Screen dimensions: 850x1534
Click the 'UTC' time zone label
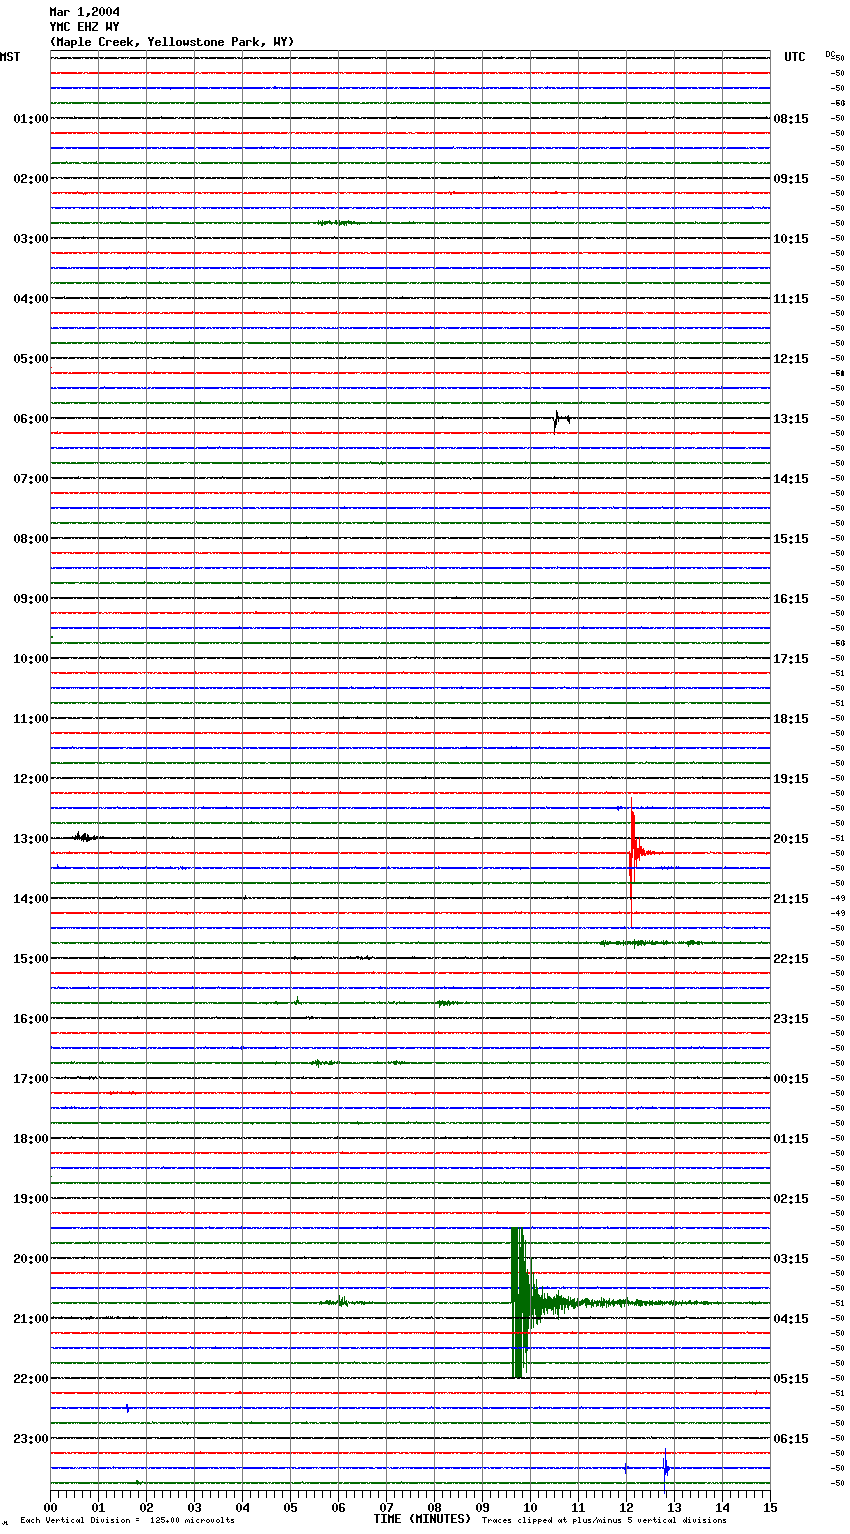point(795,57)
